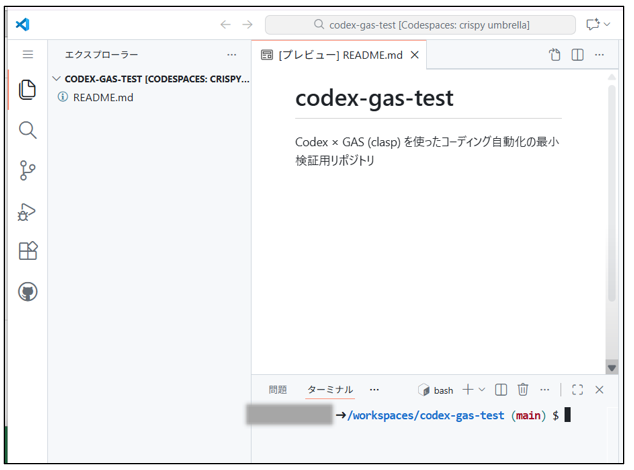Screen dimensions: 634x470
Task: Open the Search view in activity bar
Action: click(x=27, y=130)
